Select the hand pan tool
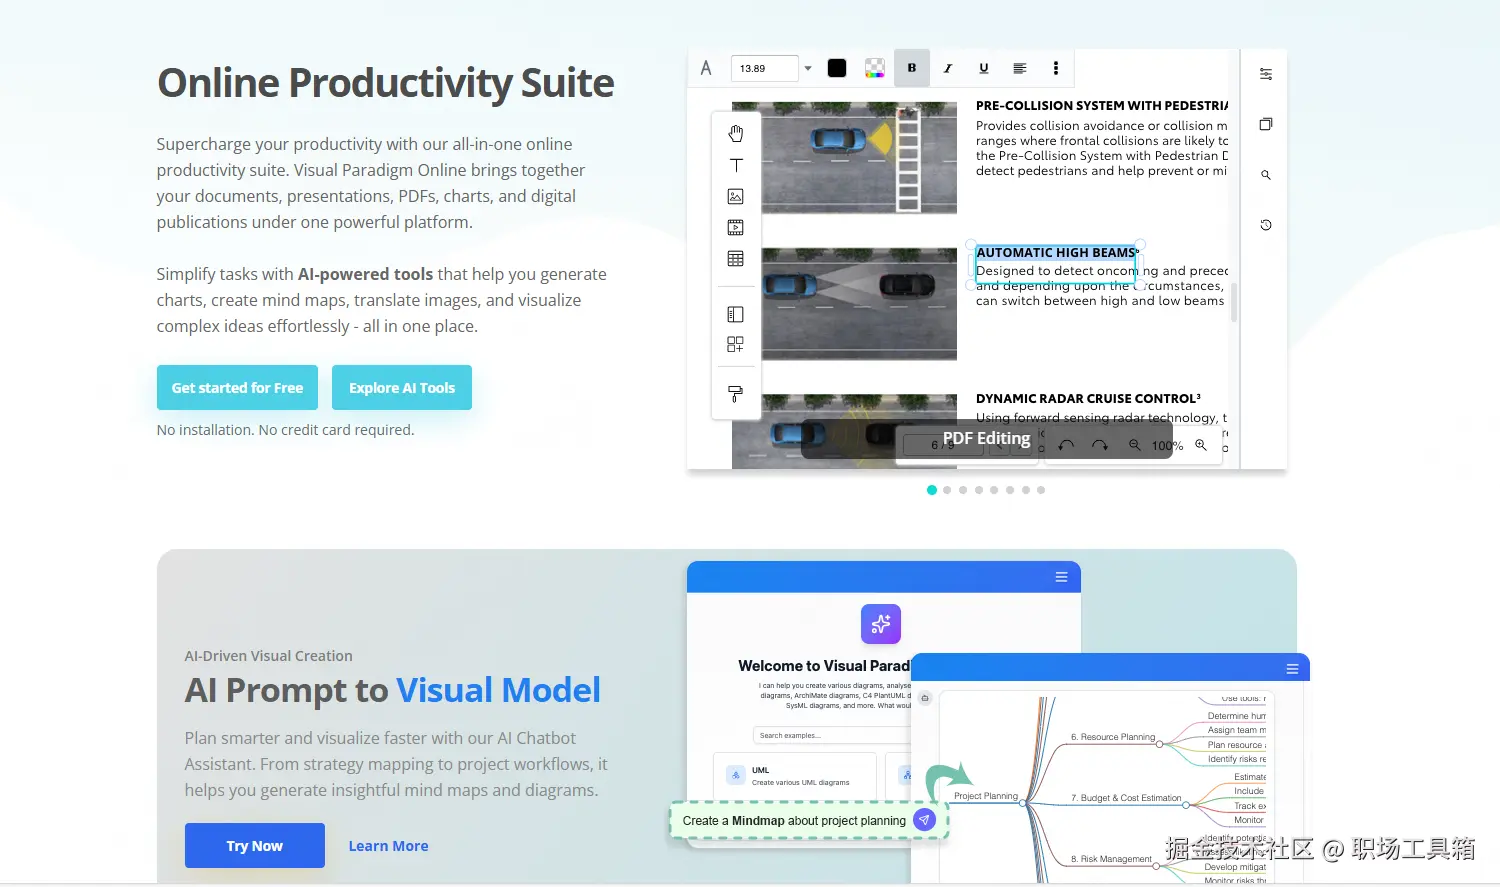This screenshot has width=1500, height=887. pos(736,133)
